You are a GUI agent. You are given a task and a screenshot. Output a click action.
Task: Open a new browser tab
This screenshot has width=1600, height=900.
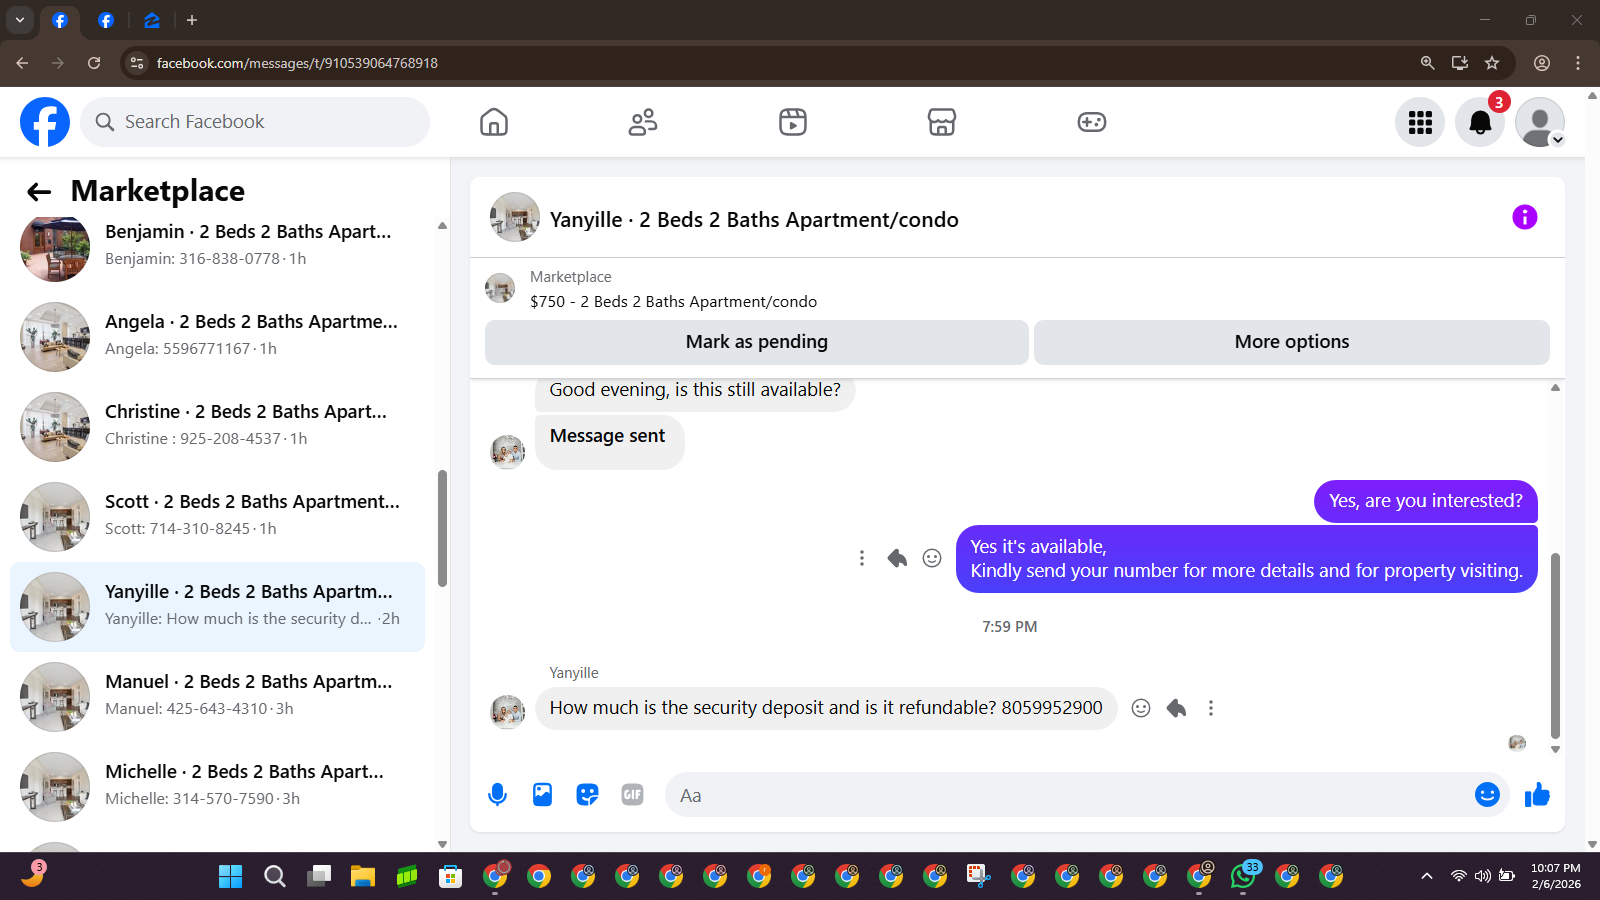click(192, 20)
